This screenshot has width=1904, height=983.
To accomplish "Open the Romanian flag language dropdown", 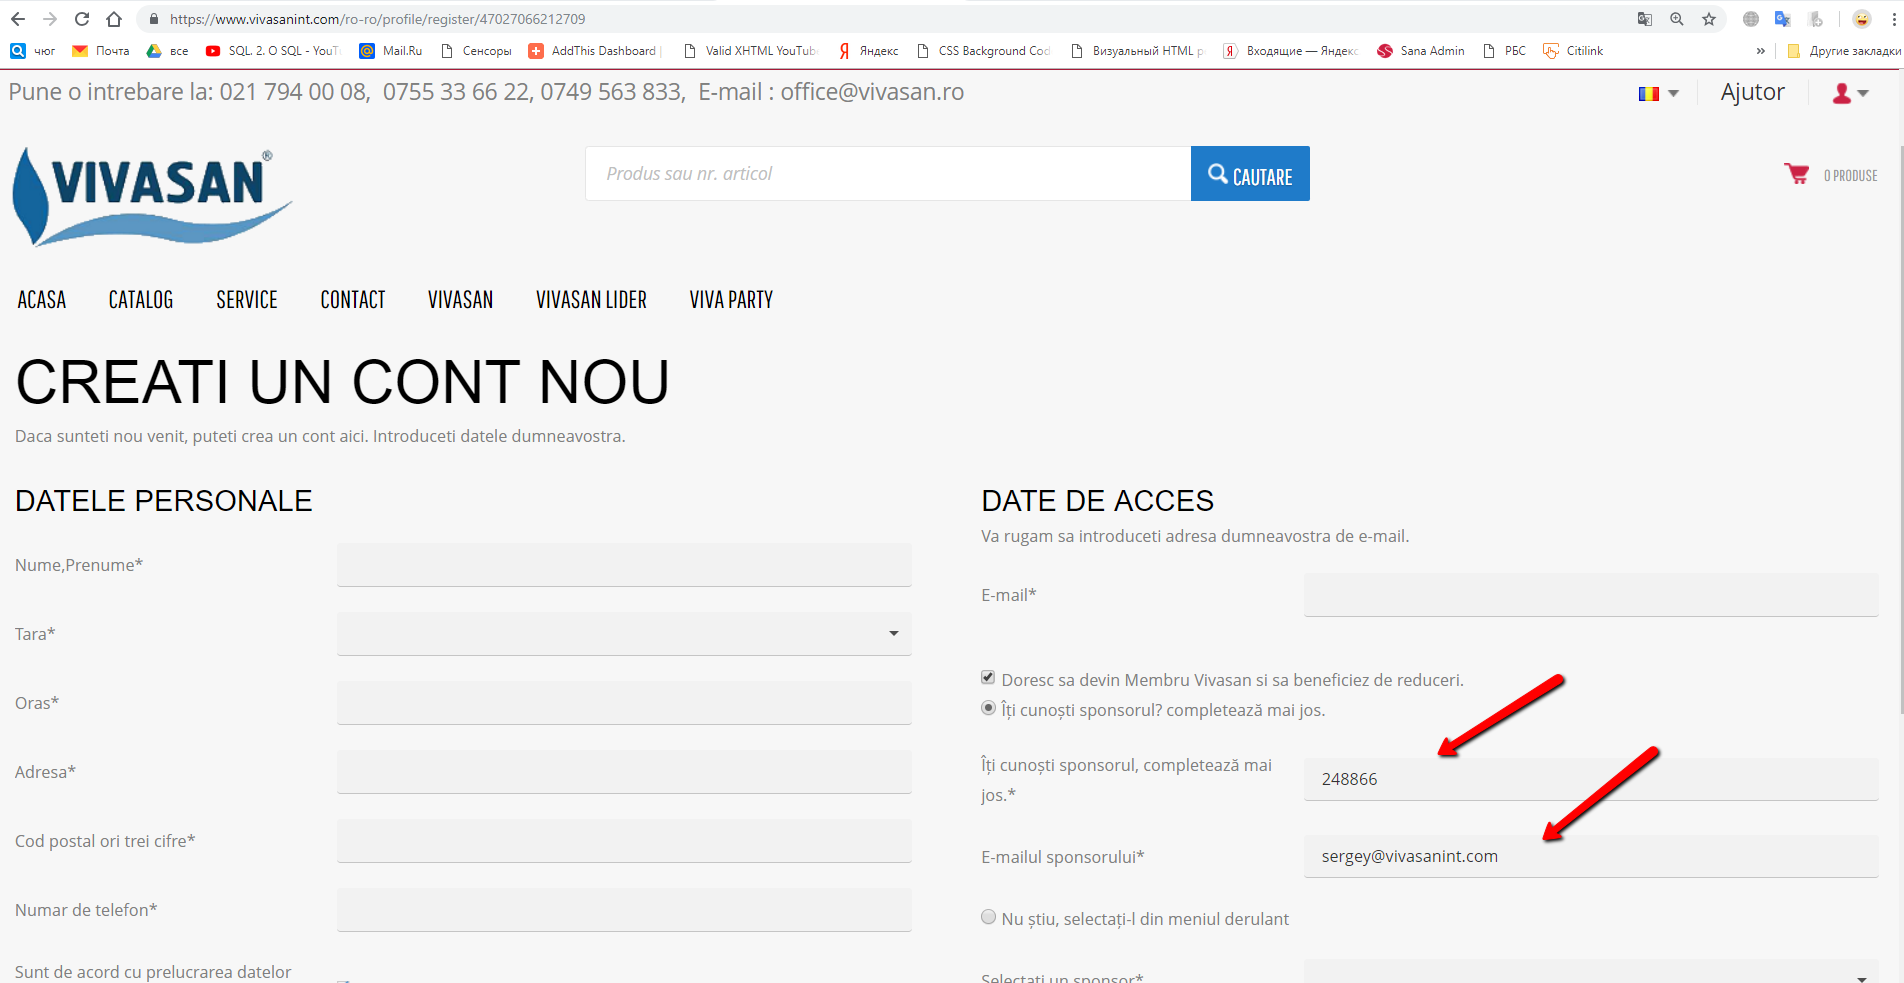I will pyautogui.click(x=1658, y=93).
